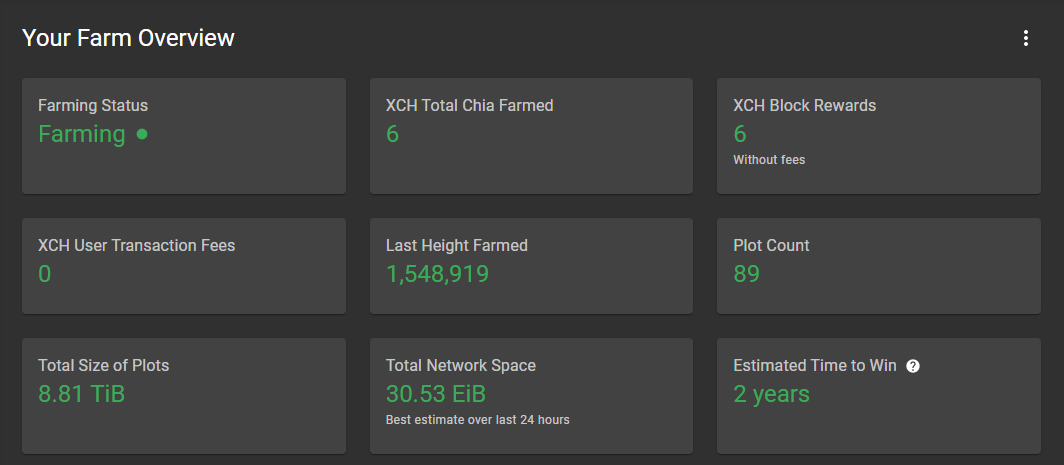Image resolution: width=1064 pixels, height=465 pixels.
Task: Click the green Farming status text
Action: 82,134
